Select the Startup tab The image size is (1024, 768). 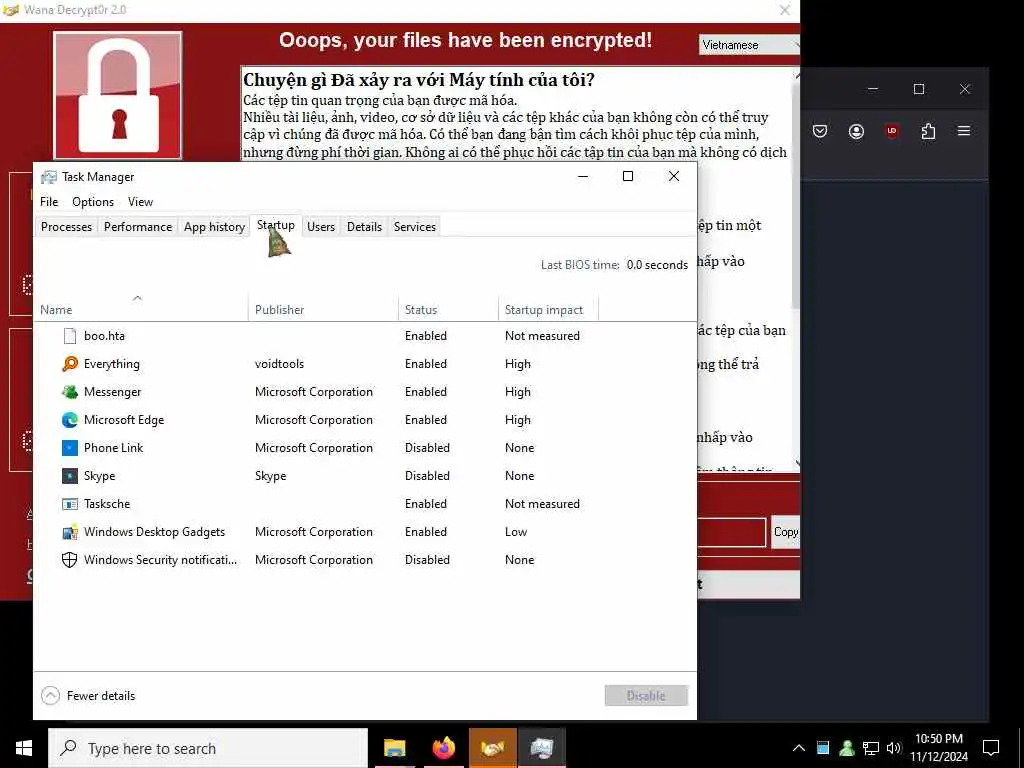point(276,225)
